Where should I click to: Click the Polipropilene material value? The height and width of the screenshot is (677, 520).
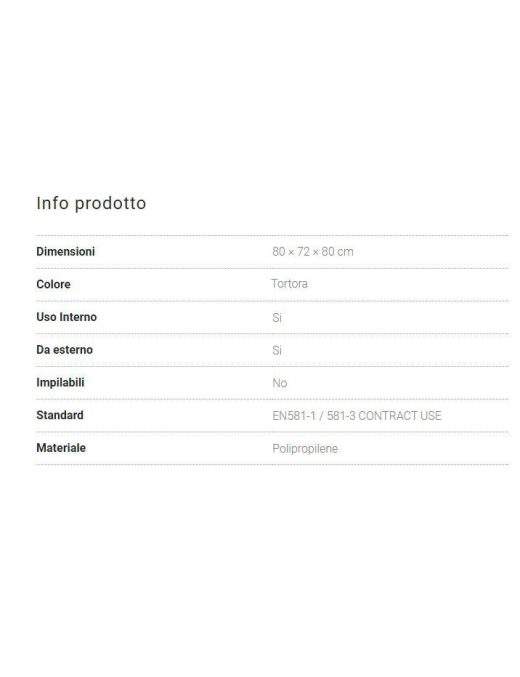pos(305,449)
